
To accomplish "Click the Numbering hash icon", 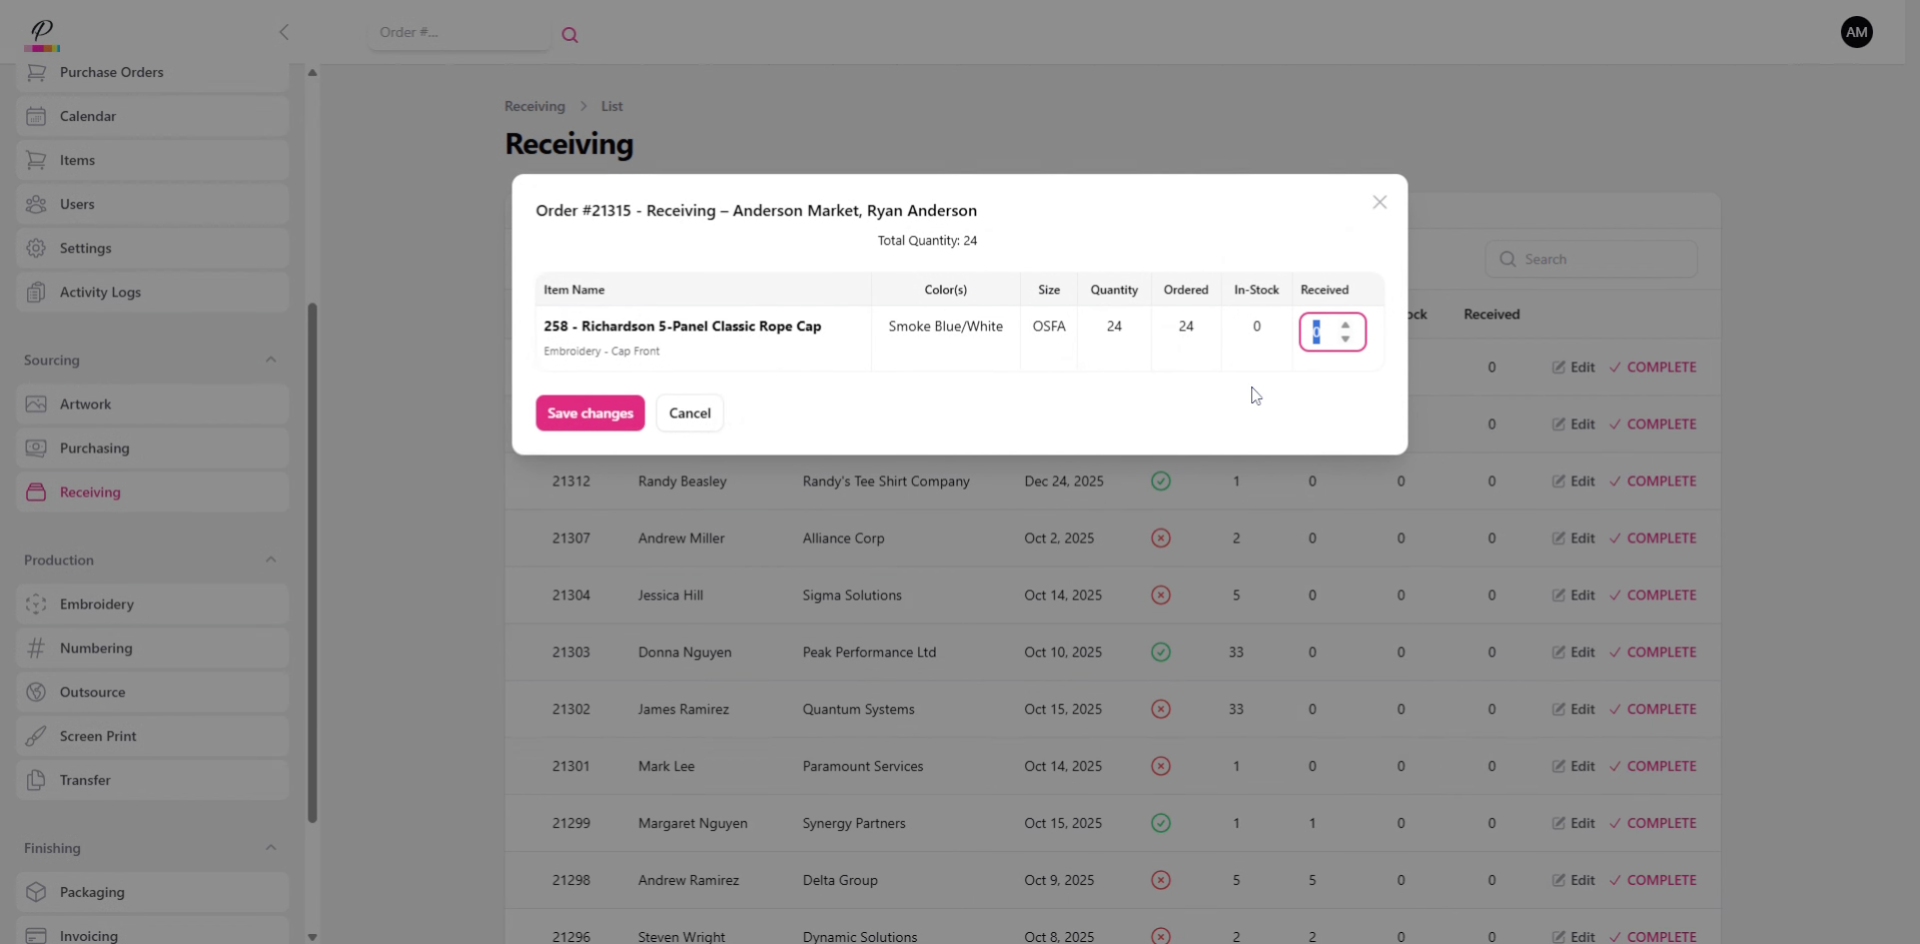I will point(36,648).
